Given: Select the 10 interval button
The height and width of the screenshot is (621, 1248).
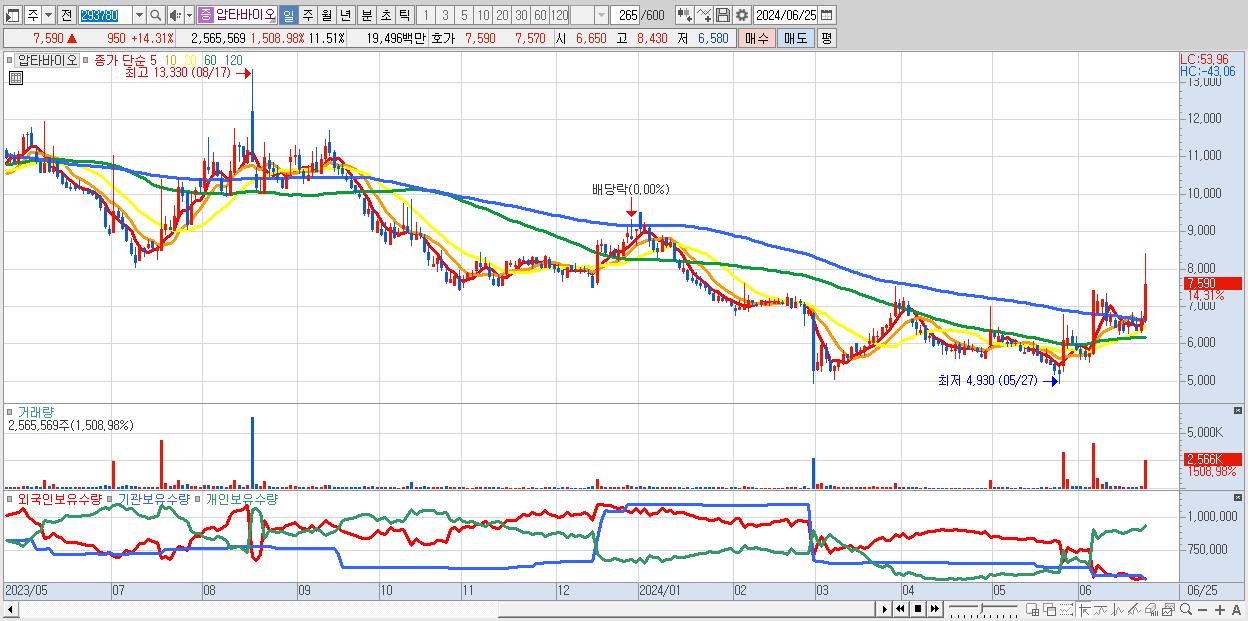Looking at the screenshot, I should point(483,15).
